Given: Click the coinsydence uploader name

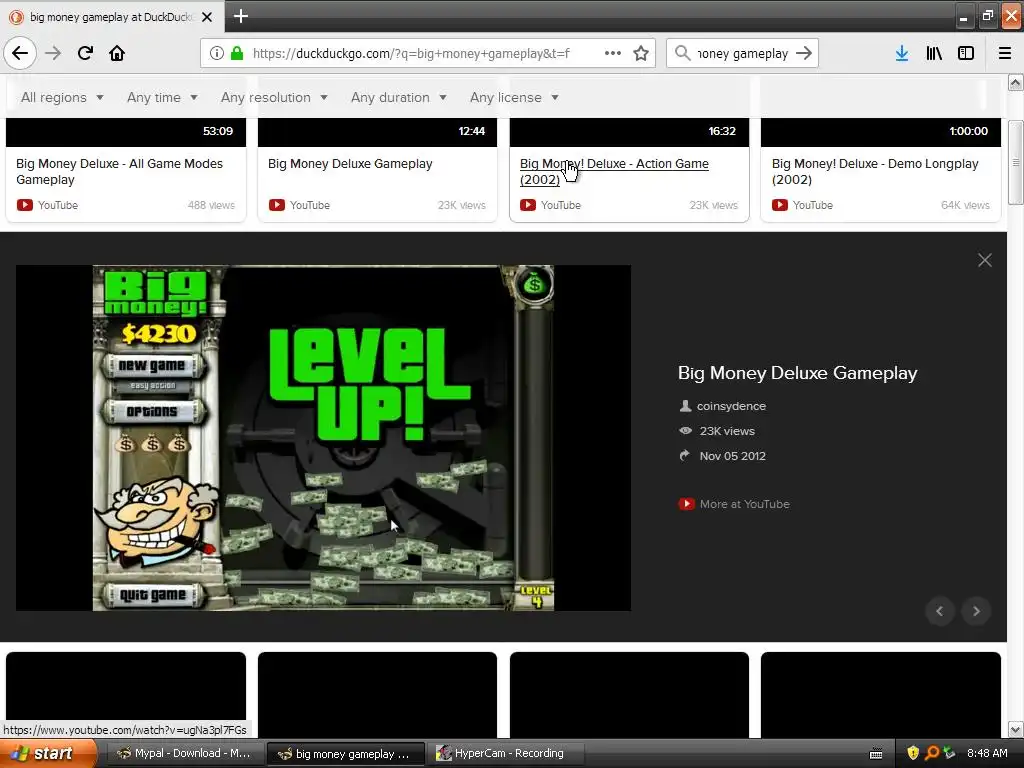Looking at the screenshot, I should tap(731, 406).
